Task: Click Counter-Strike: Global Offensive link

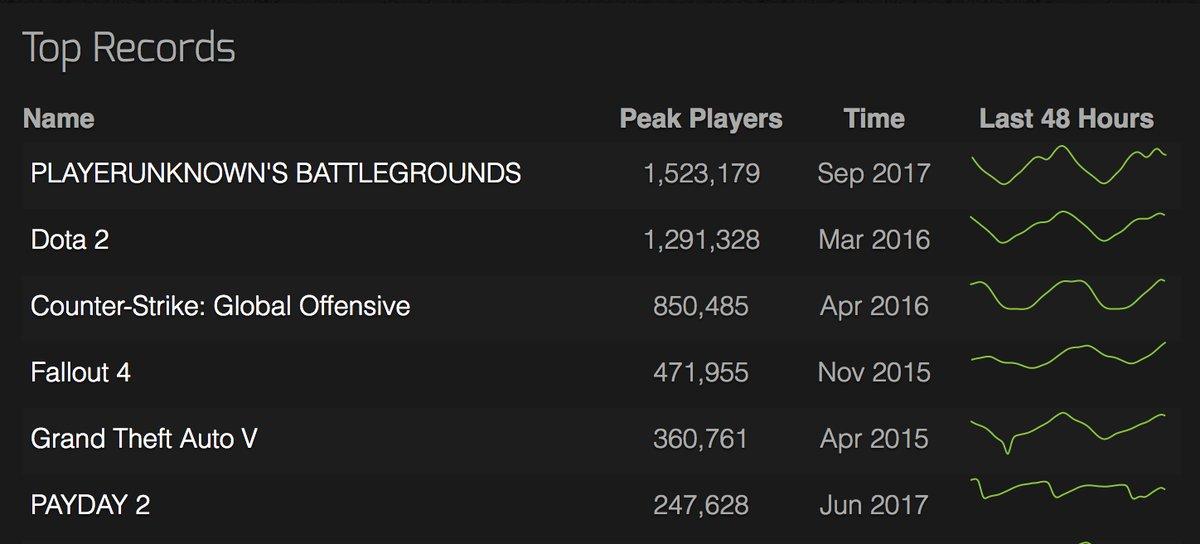Action: (x=220, y=306)
